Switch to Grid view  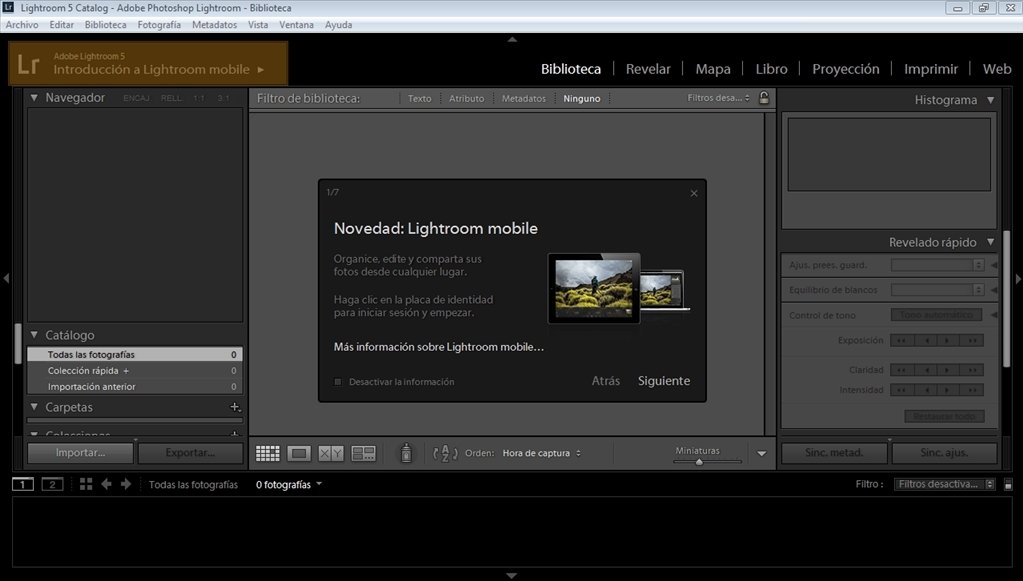(x=267, y=453)
